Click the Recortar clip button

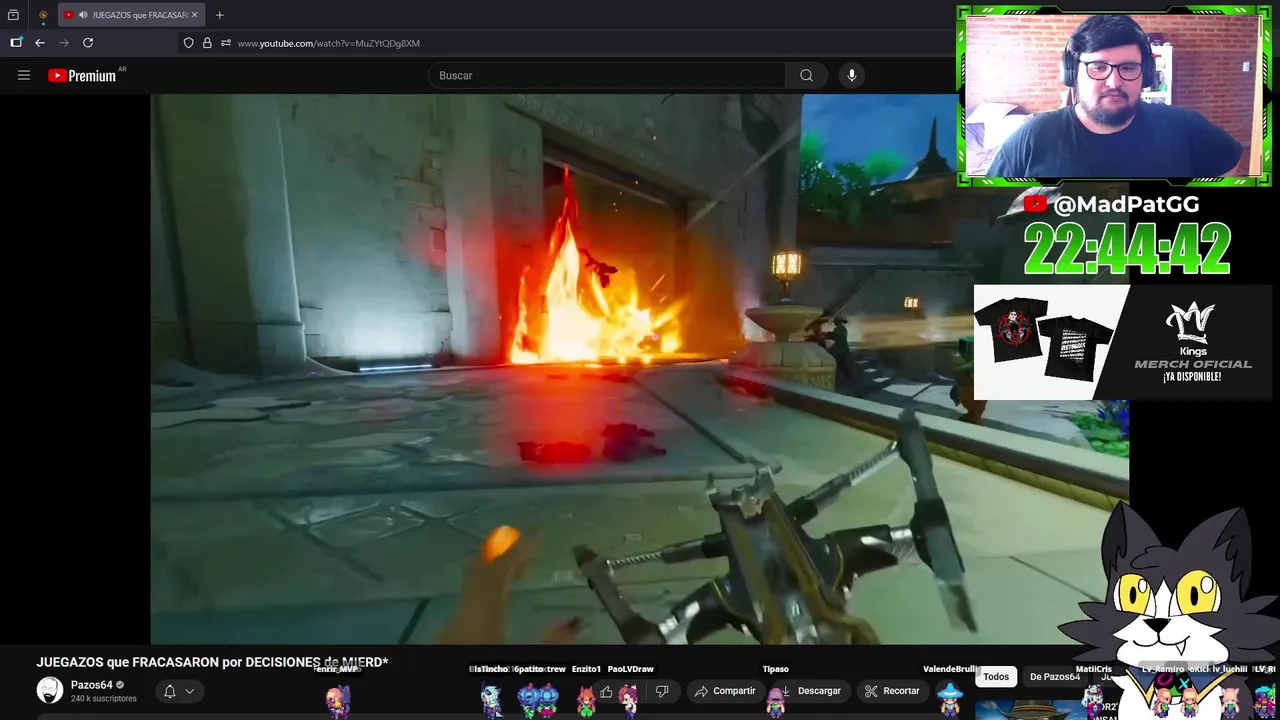[892, 691]
